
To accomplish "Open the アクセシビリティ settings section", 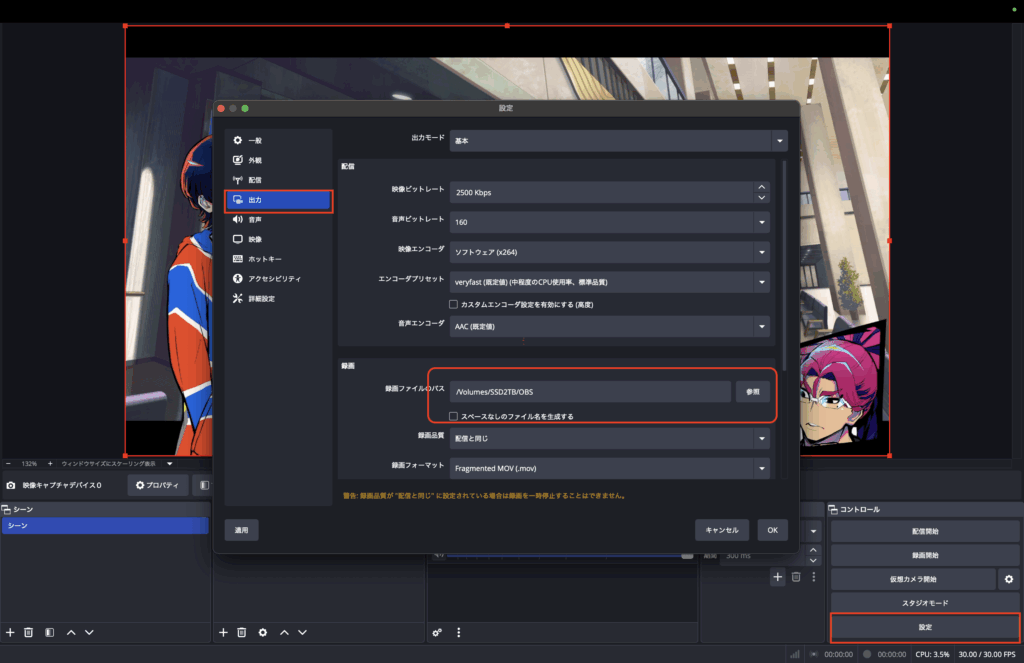I will pos(273,279).
